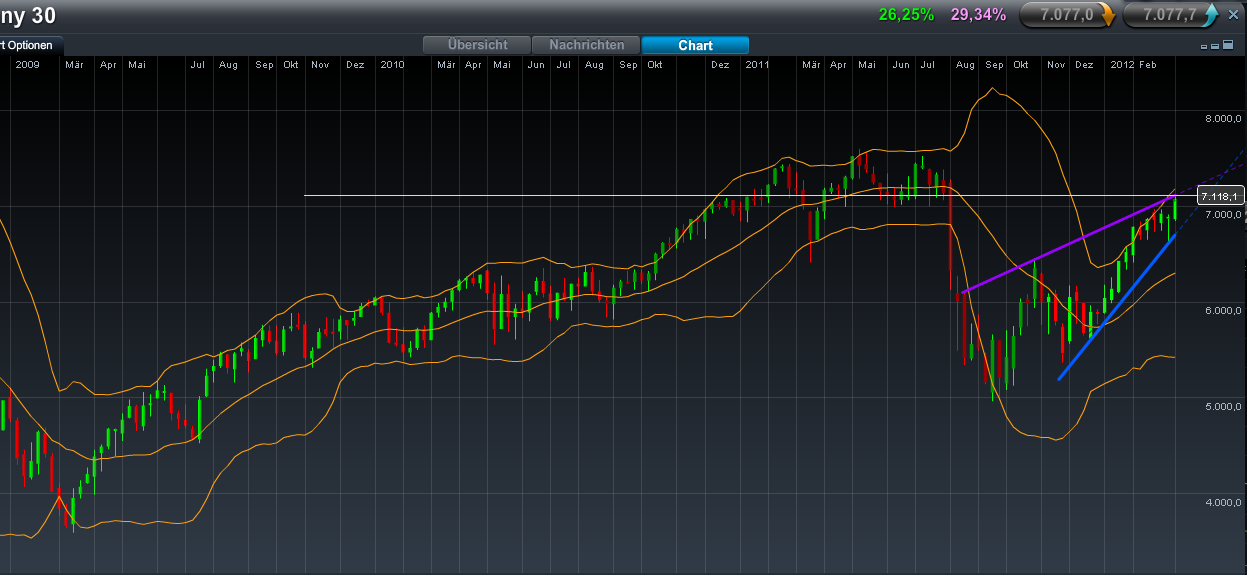
Task: Click the green 26,25% value
Action: pyautogui.click(x=906, y=15)
